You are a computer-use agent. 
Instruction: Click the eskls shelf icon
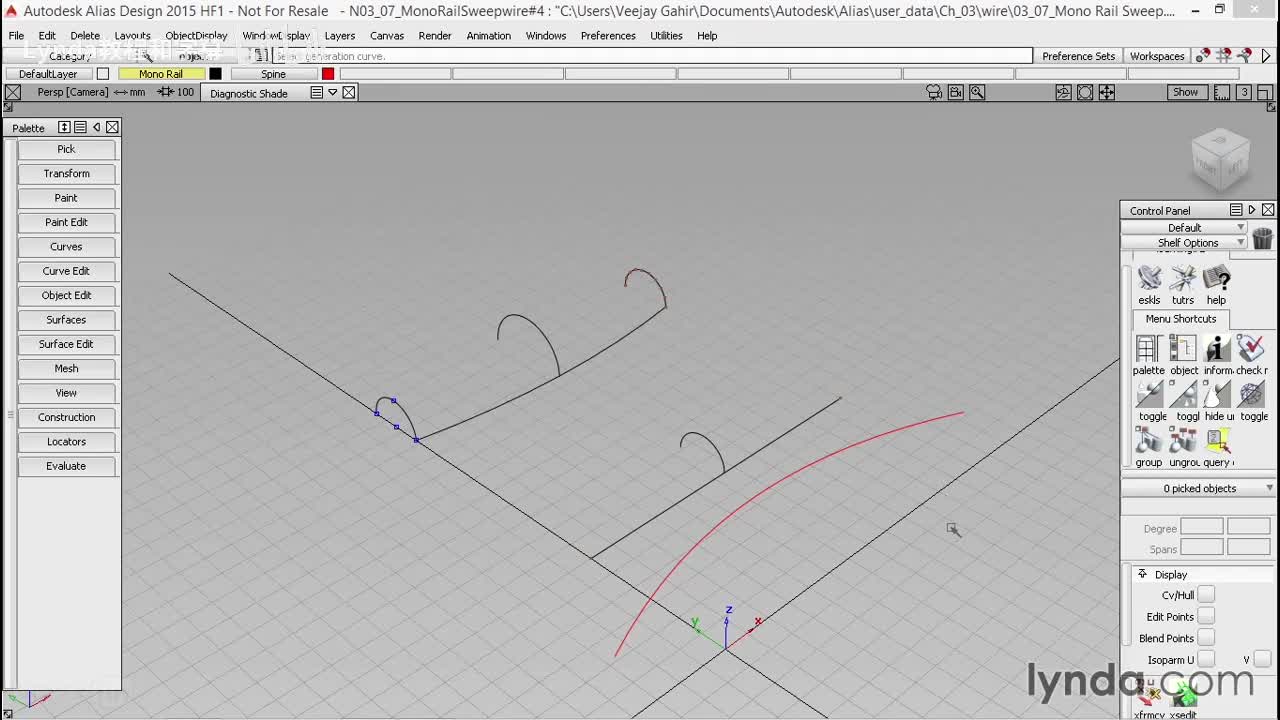click(1150, 277)
